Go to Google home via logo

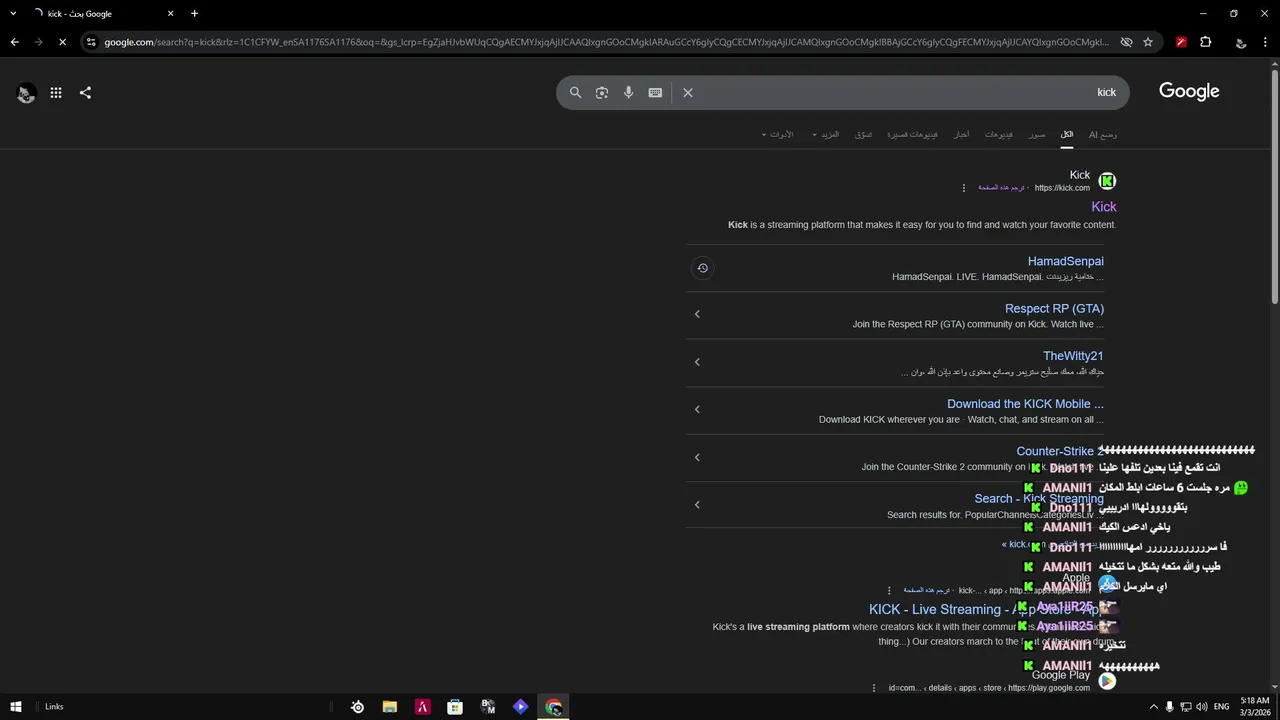tap(1189, 91)
